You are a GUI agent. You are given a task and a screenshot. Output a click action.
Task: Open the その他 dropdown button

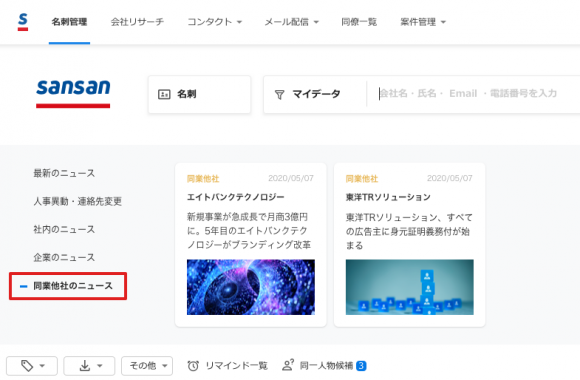(147, 366)
